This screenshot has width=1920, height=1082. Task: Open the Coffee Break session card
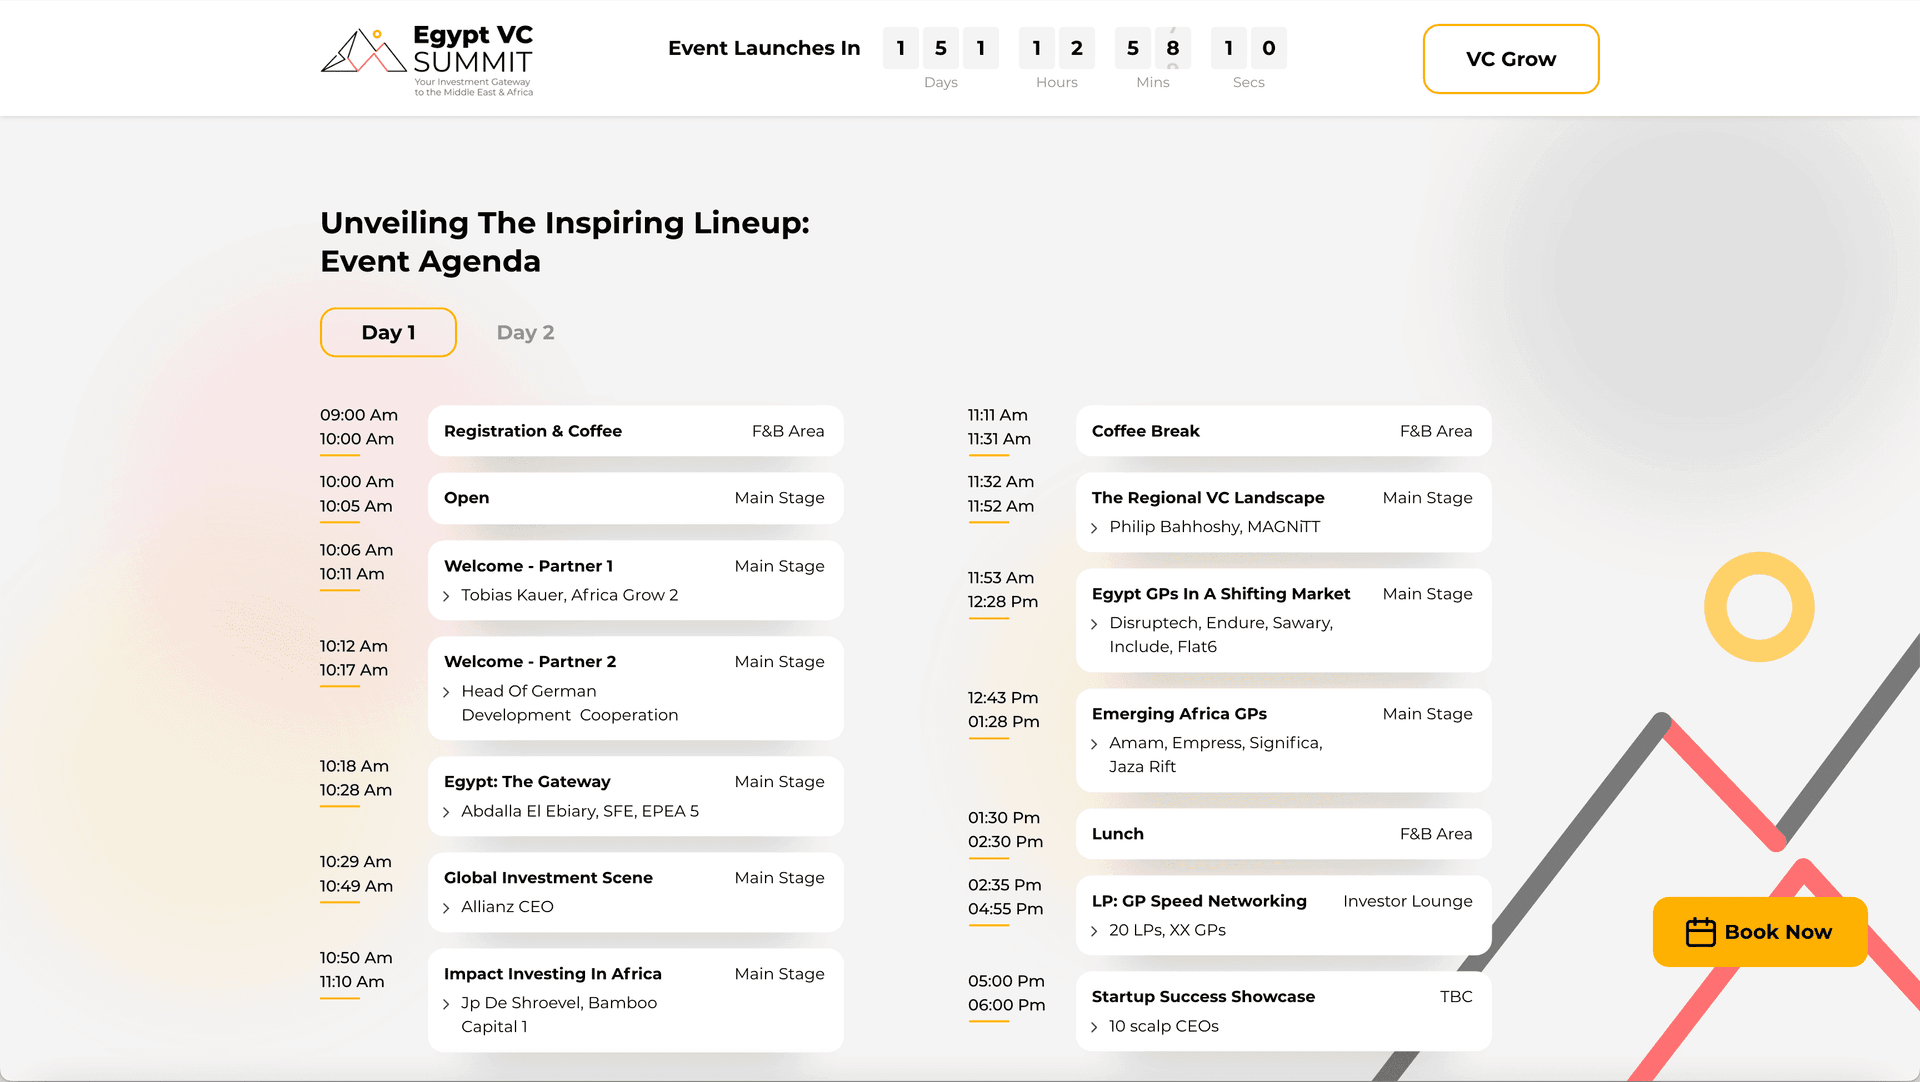tap(1283, 431)
